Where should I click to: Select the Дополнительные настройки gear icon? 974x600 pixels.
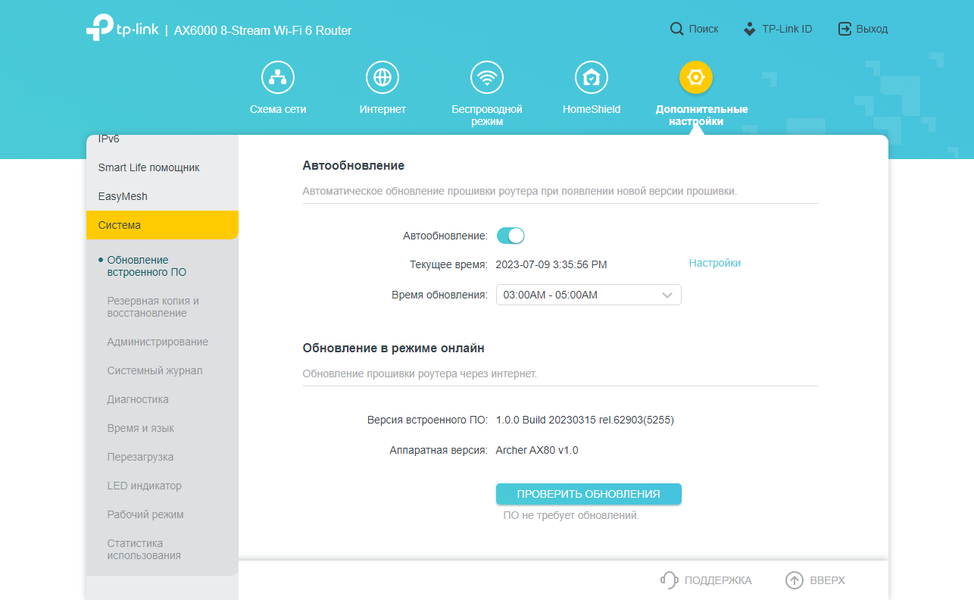click(696, 78)
